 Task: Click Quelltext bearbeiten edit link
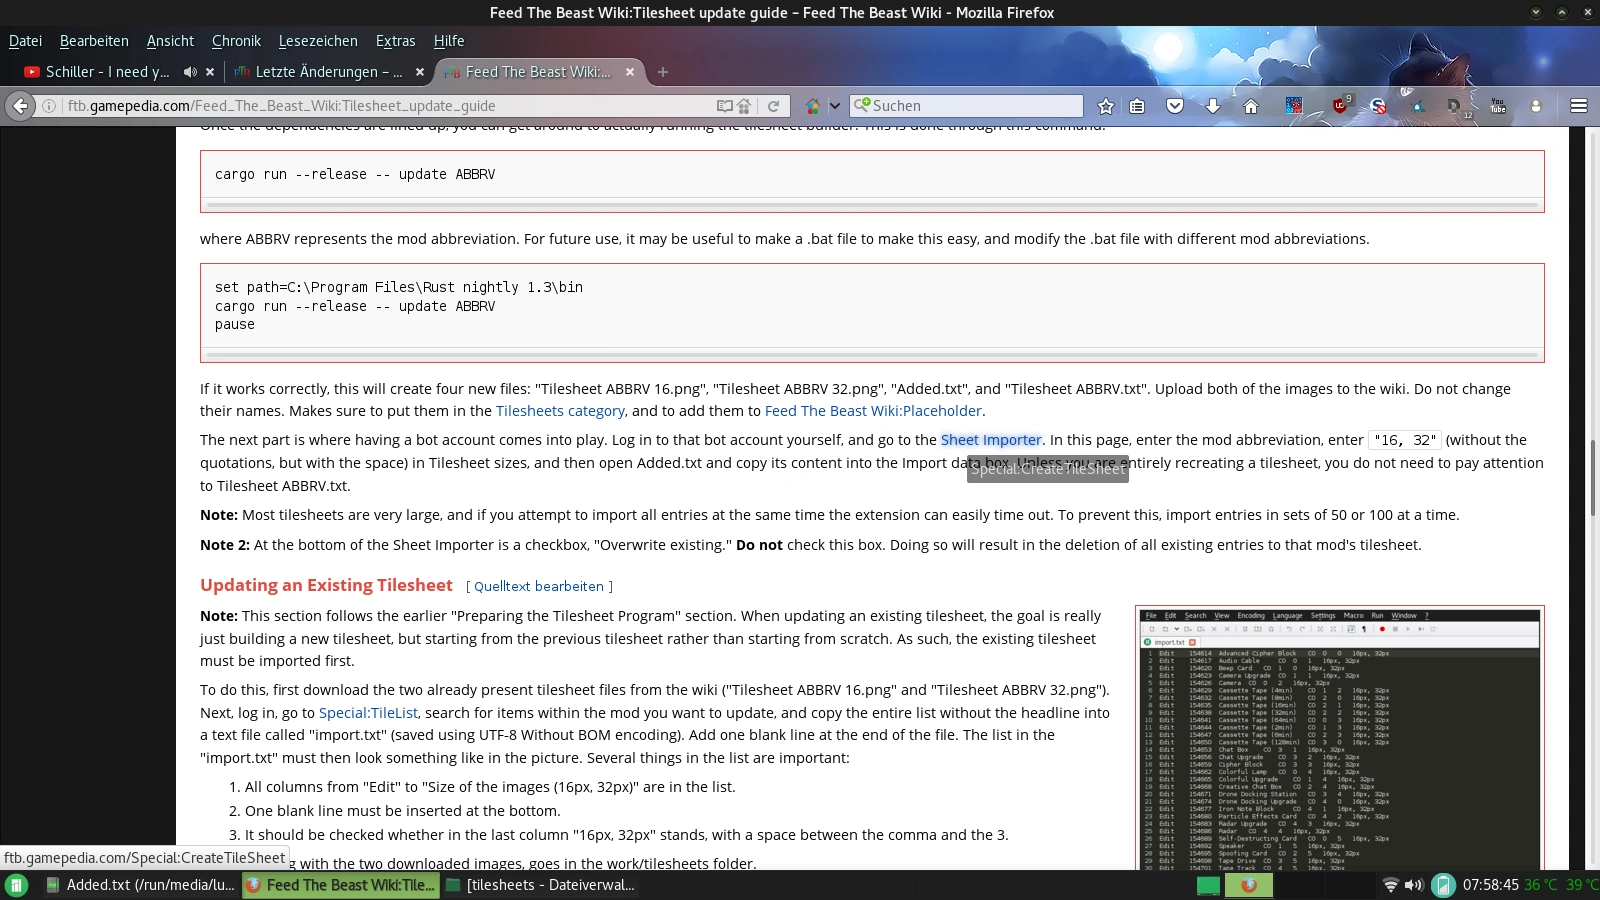(x=539, y=587)
